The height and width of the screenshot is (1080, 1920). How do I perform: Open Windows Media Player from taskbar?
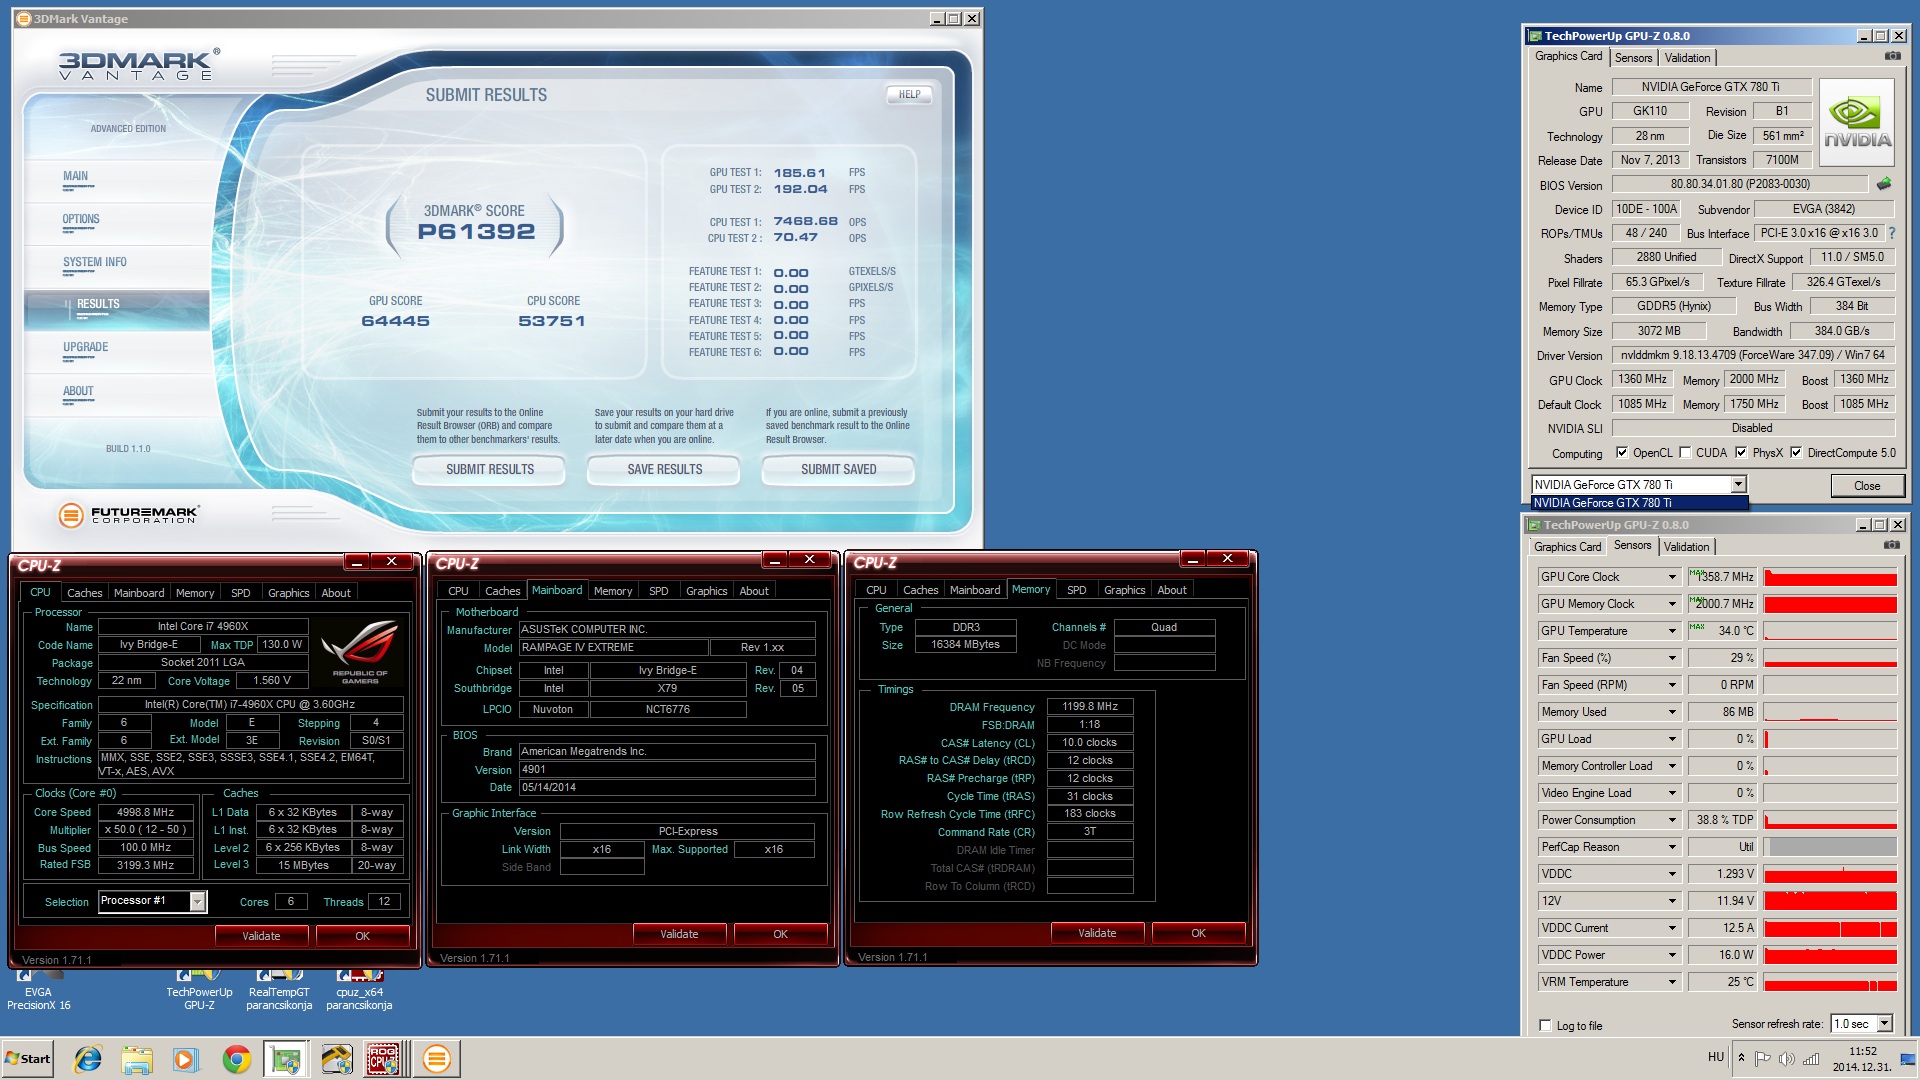pos(186,1059)
